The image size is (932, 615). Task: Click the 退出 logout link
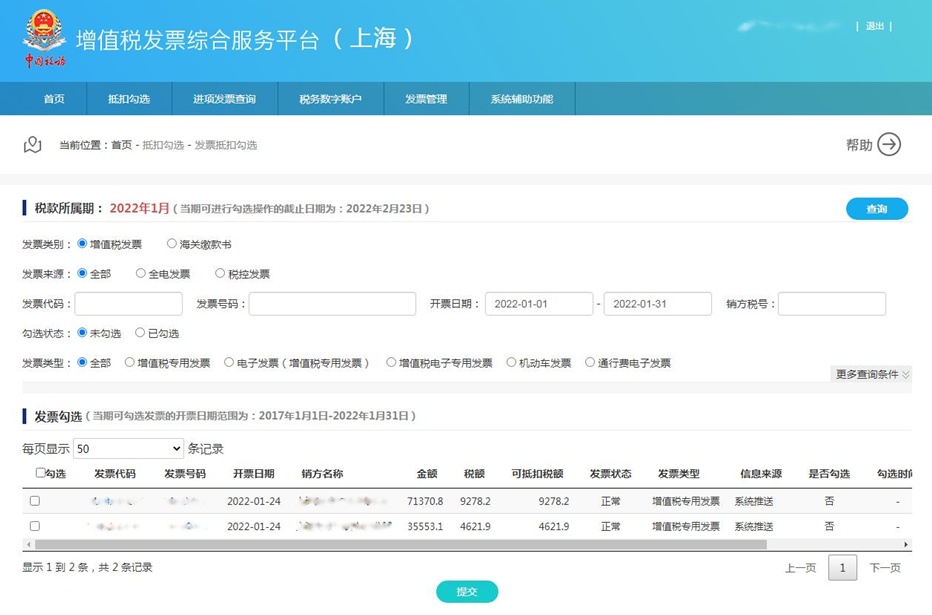pyautogui.click(x=875, y=26)
